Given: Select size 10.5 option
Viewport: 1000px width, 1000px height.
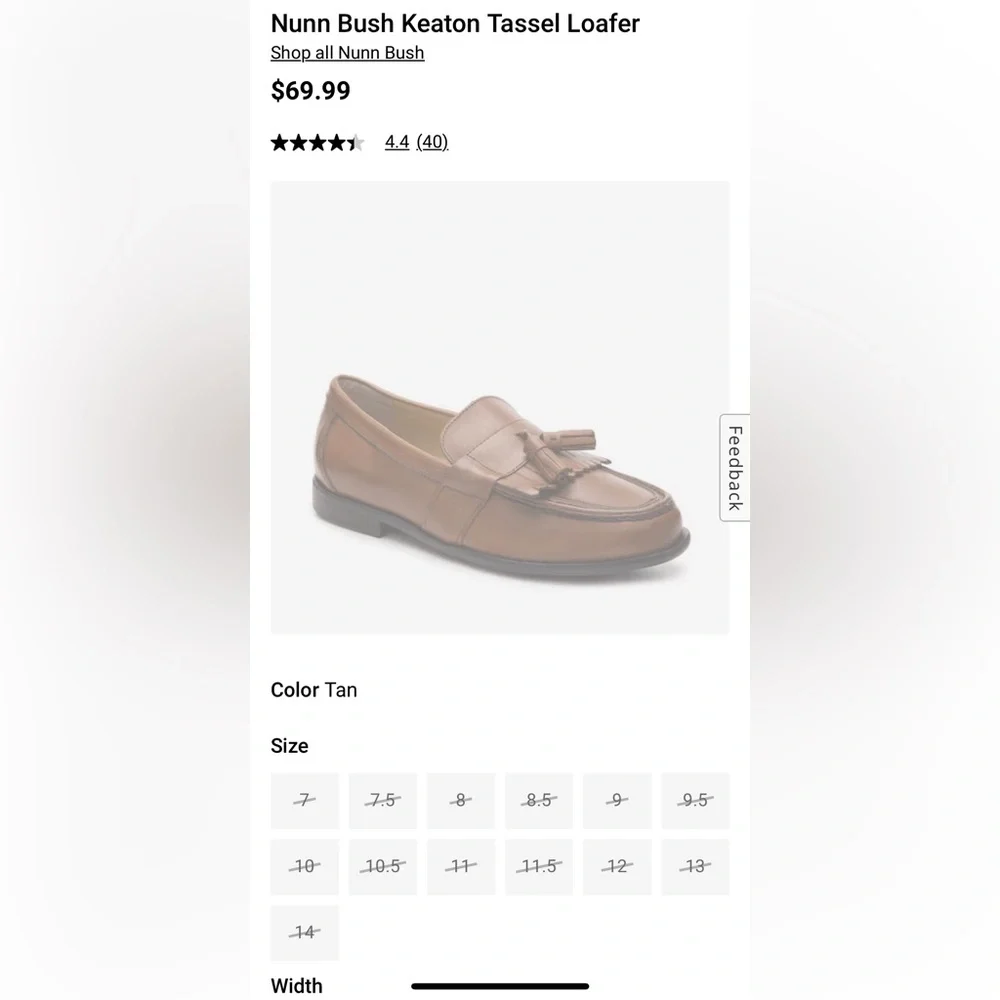Looking at the screenshot, I should click(383, 867).
